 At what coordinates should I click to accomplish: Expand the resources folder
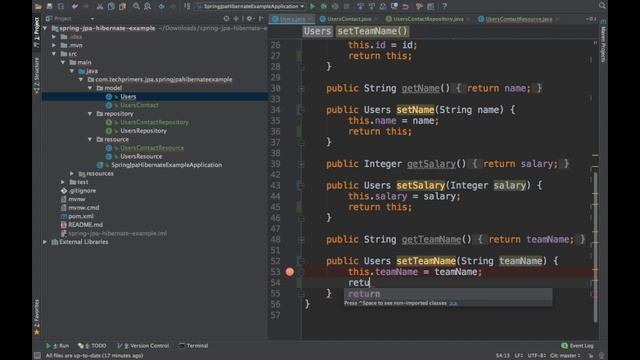pyautogui.click(x=72, y=173)
